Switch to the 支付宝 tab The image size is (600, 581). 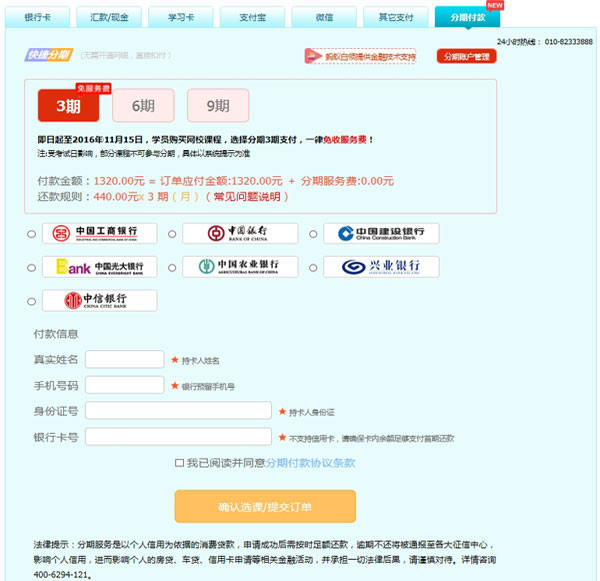tap(253, 17)
